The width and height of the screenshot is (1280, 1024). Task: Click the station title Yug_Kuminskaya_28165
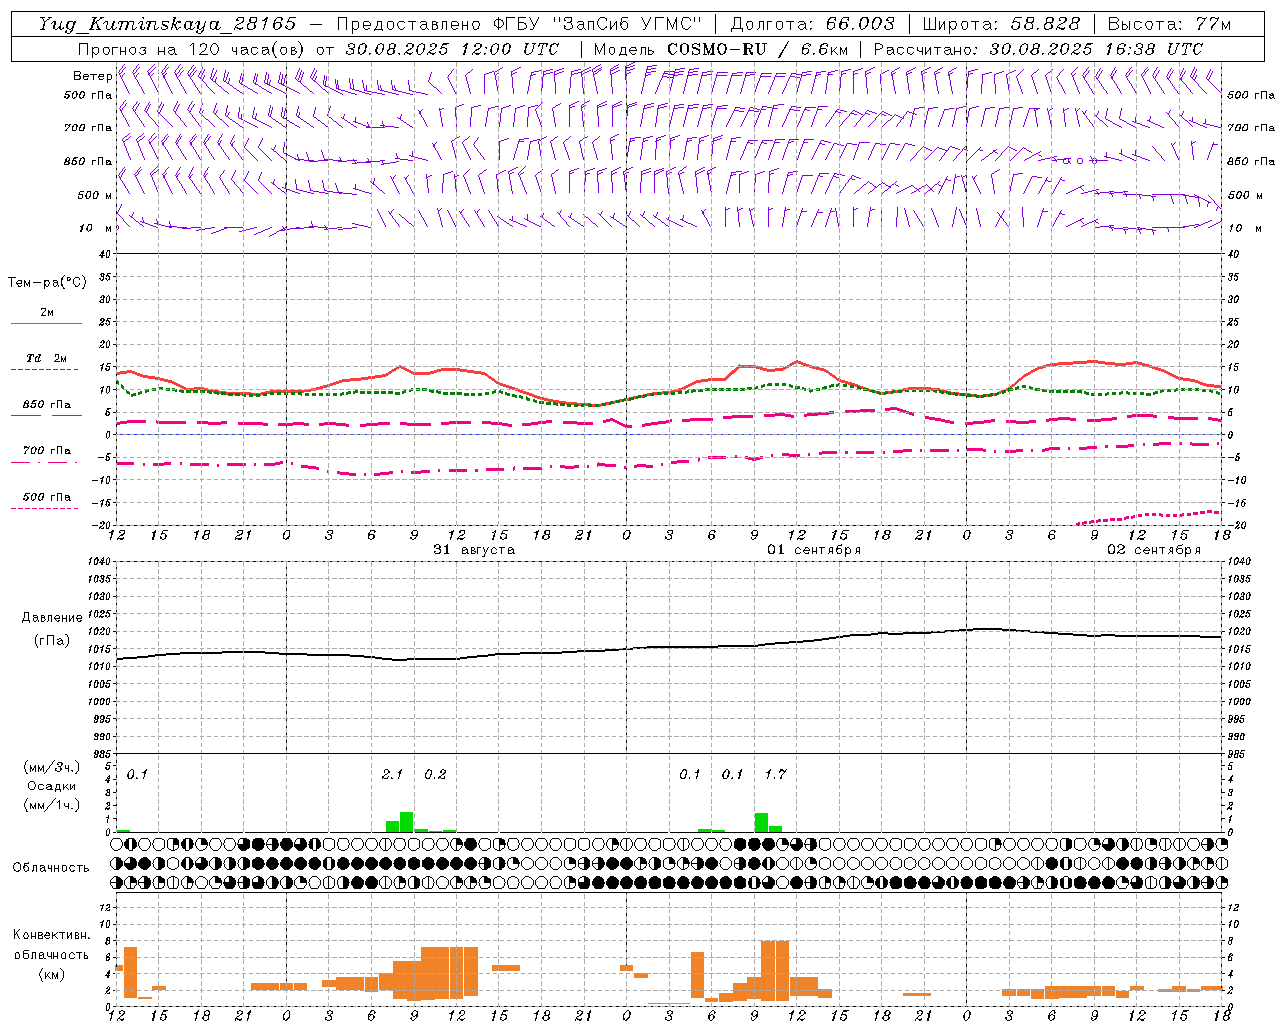point(167,24)
